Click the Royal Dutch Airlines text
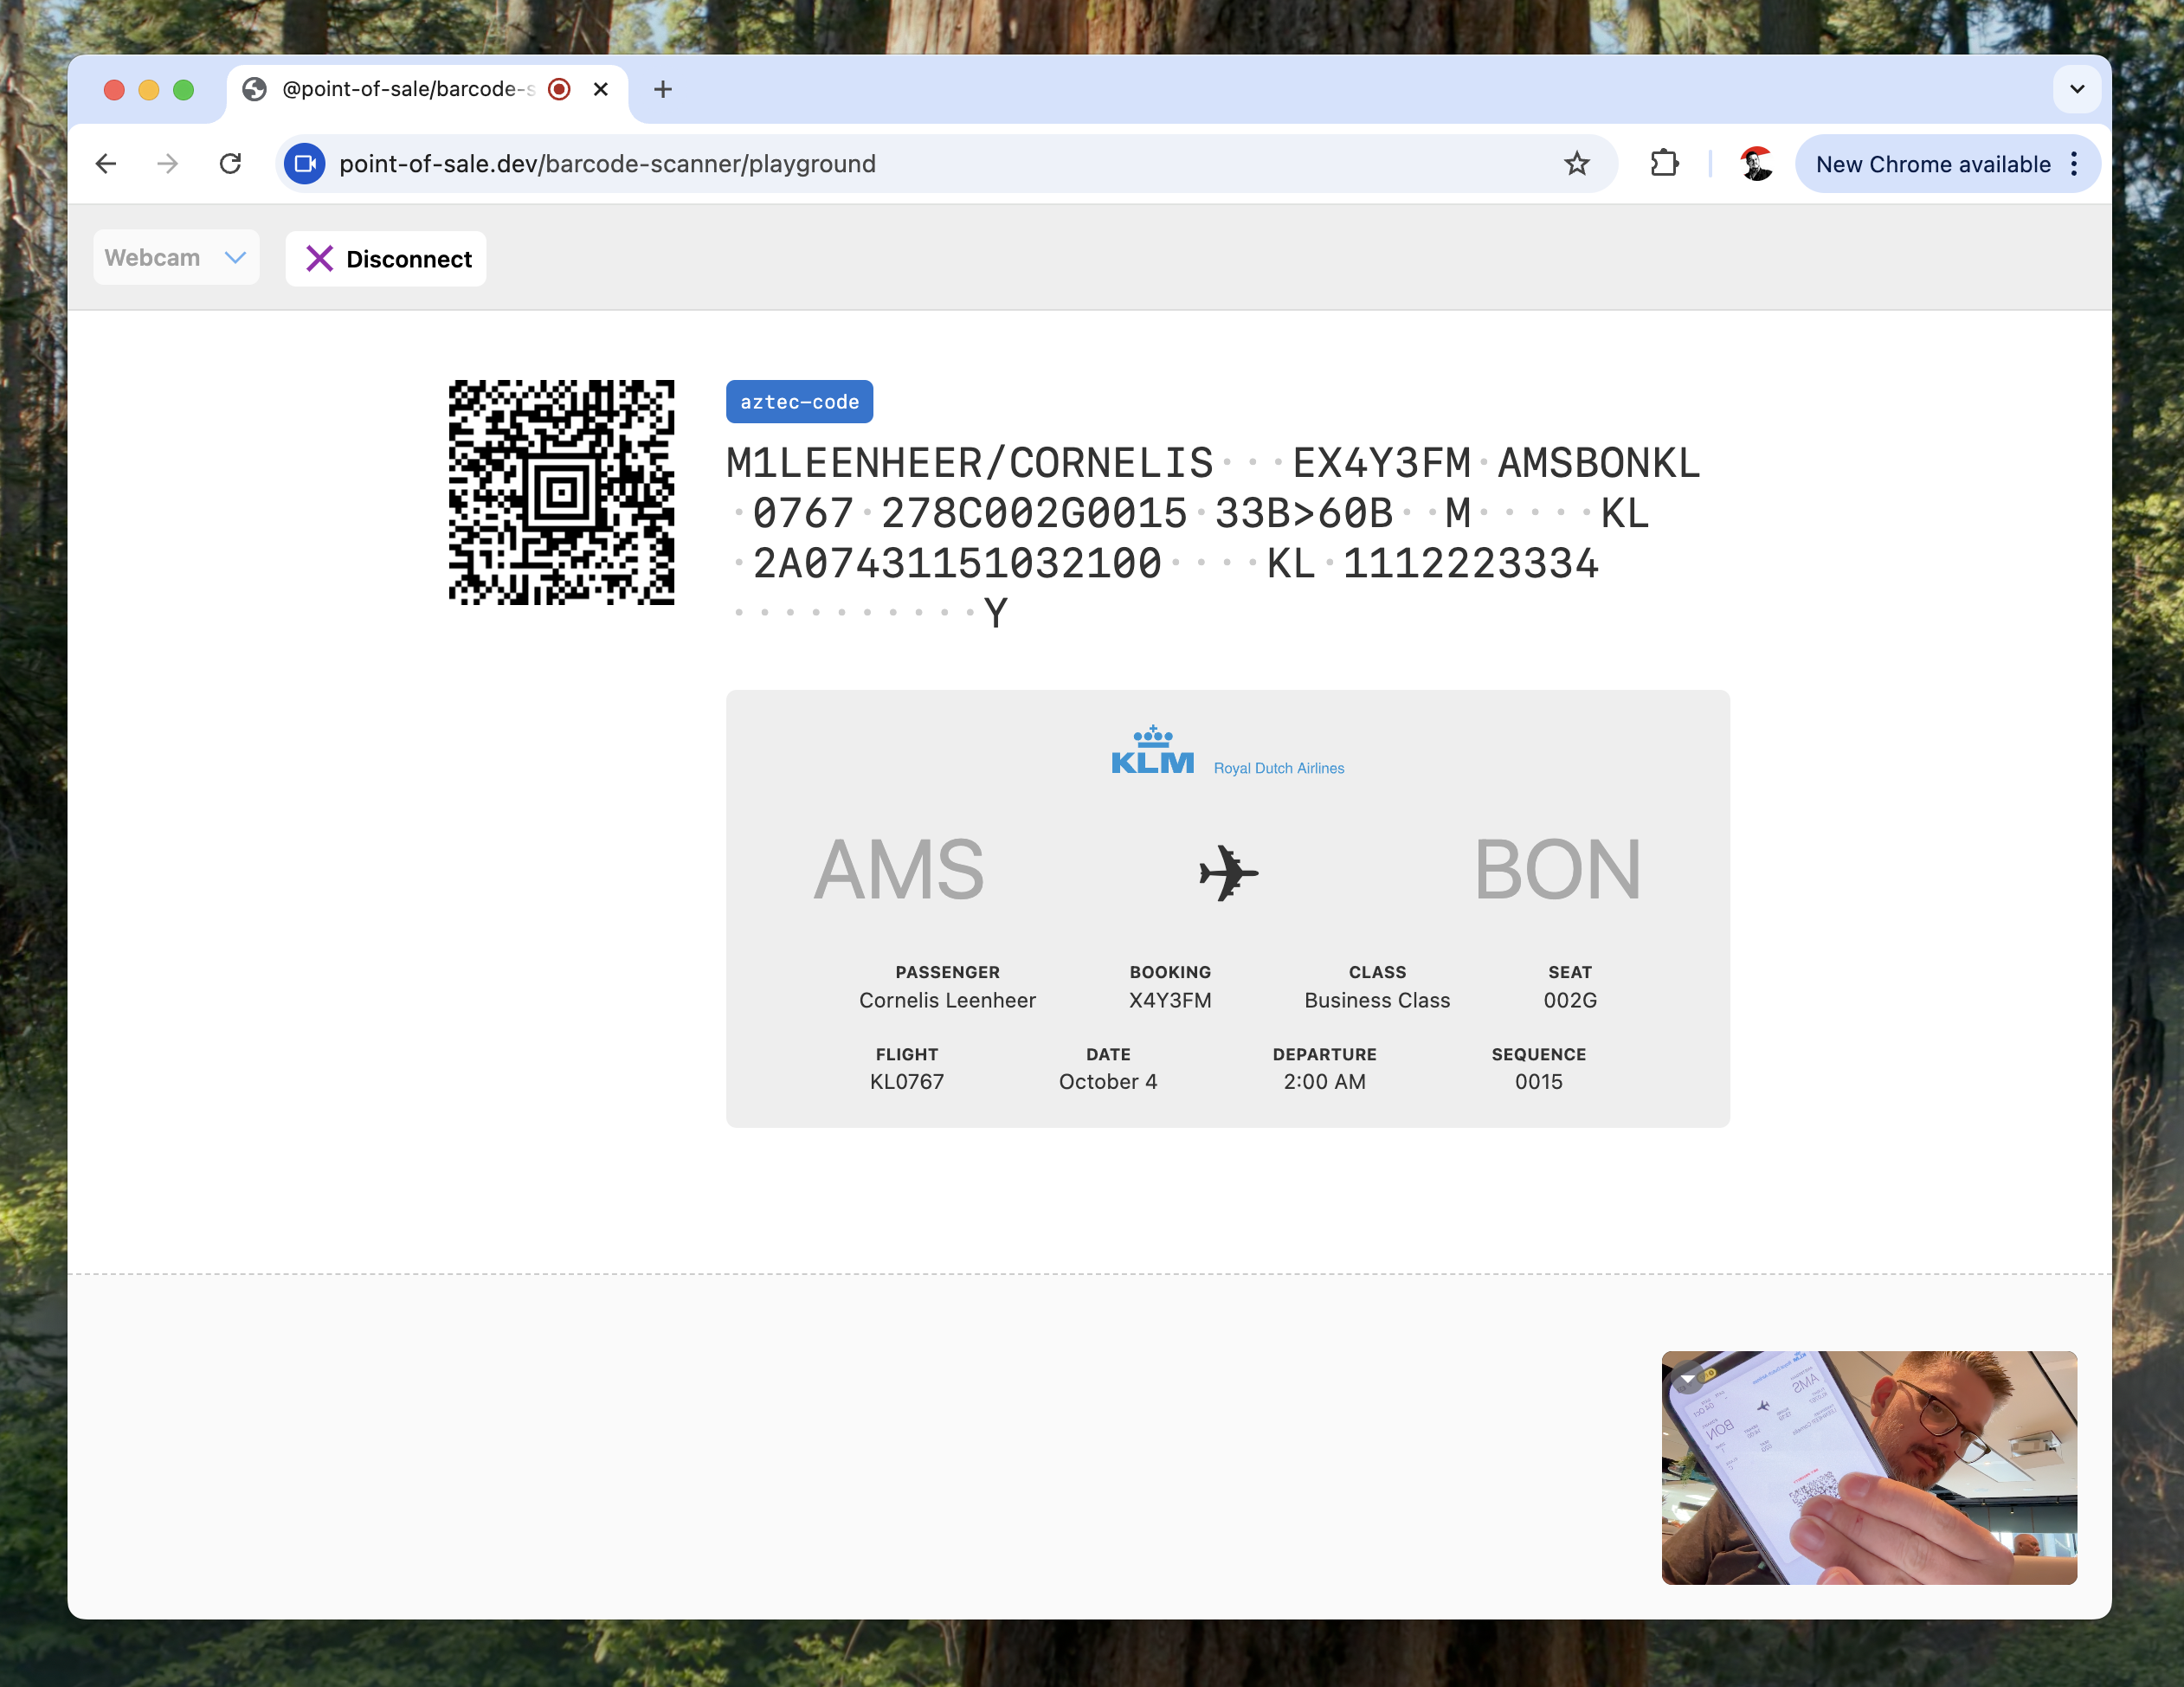Screen dimensions: 2184x1687 (1278, 768)
